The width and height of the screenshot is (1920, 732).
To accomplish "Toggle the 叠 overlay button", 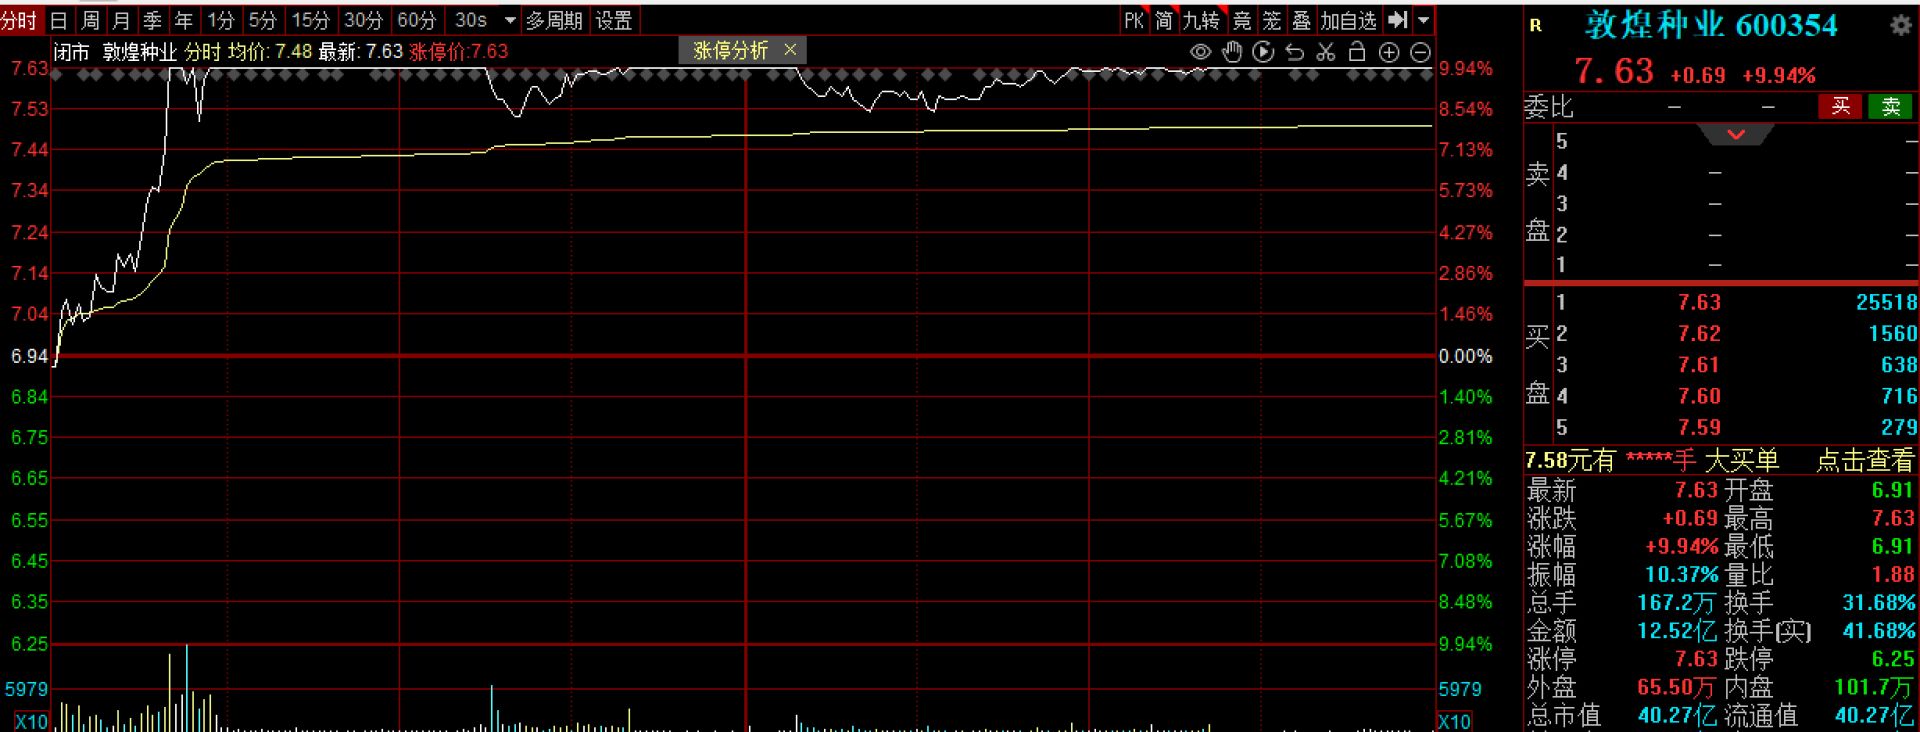I will click(1301, 20).
